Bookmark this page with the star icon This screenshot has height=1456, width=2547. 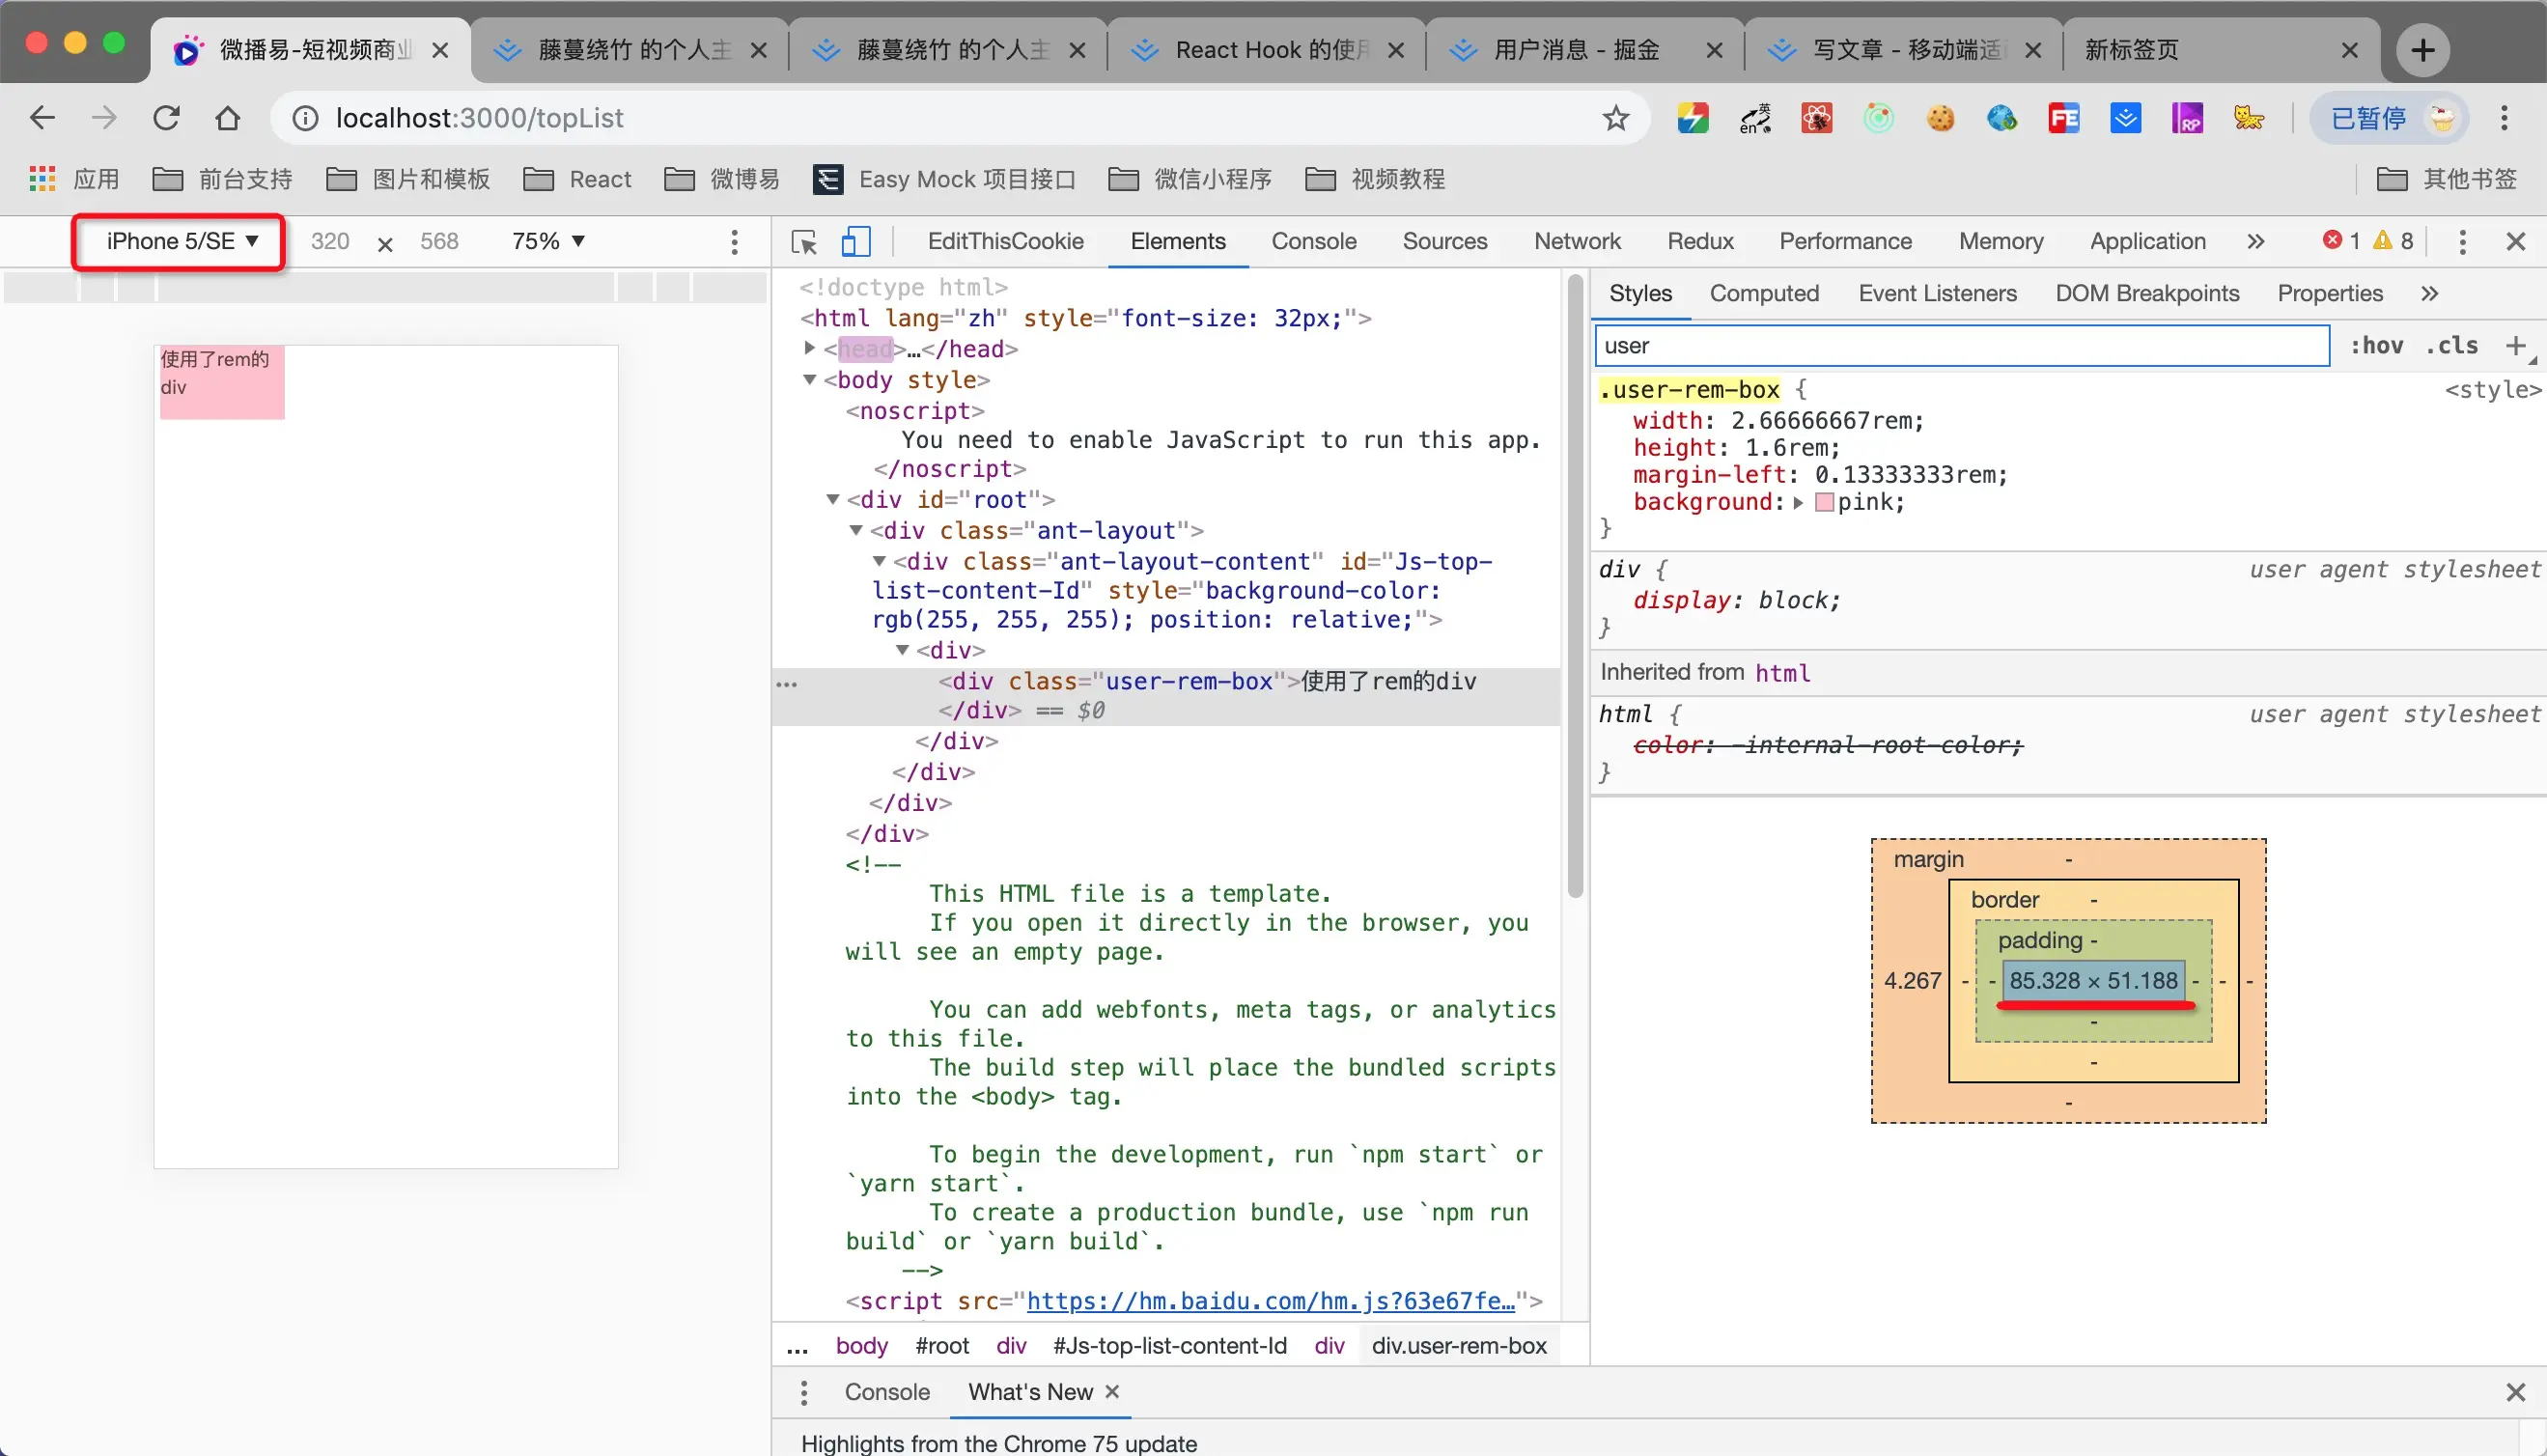click(1615, 119)
